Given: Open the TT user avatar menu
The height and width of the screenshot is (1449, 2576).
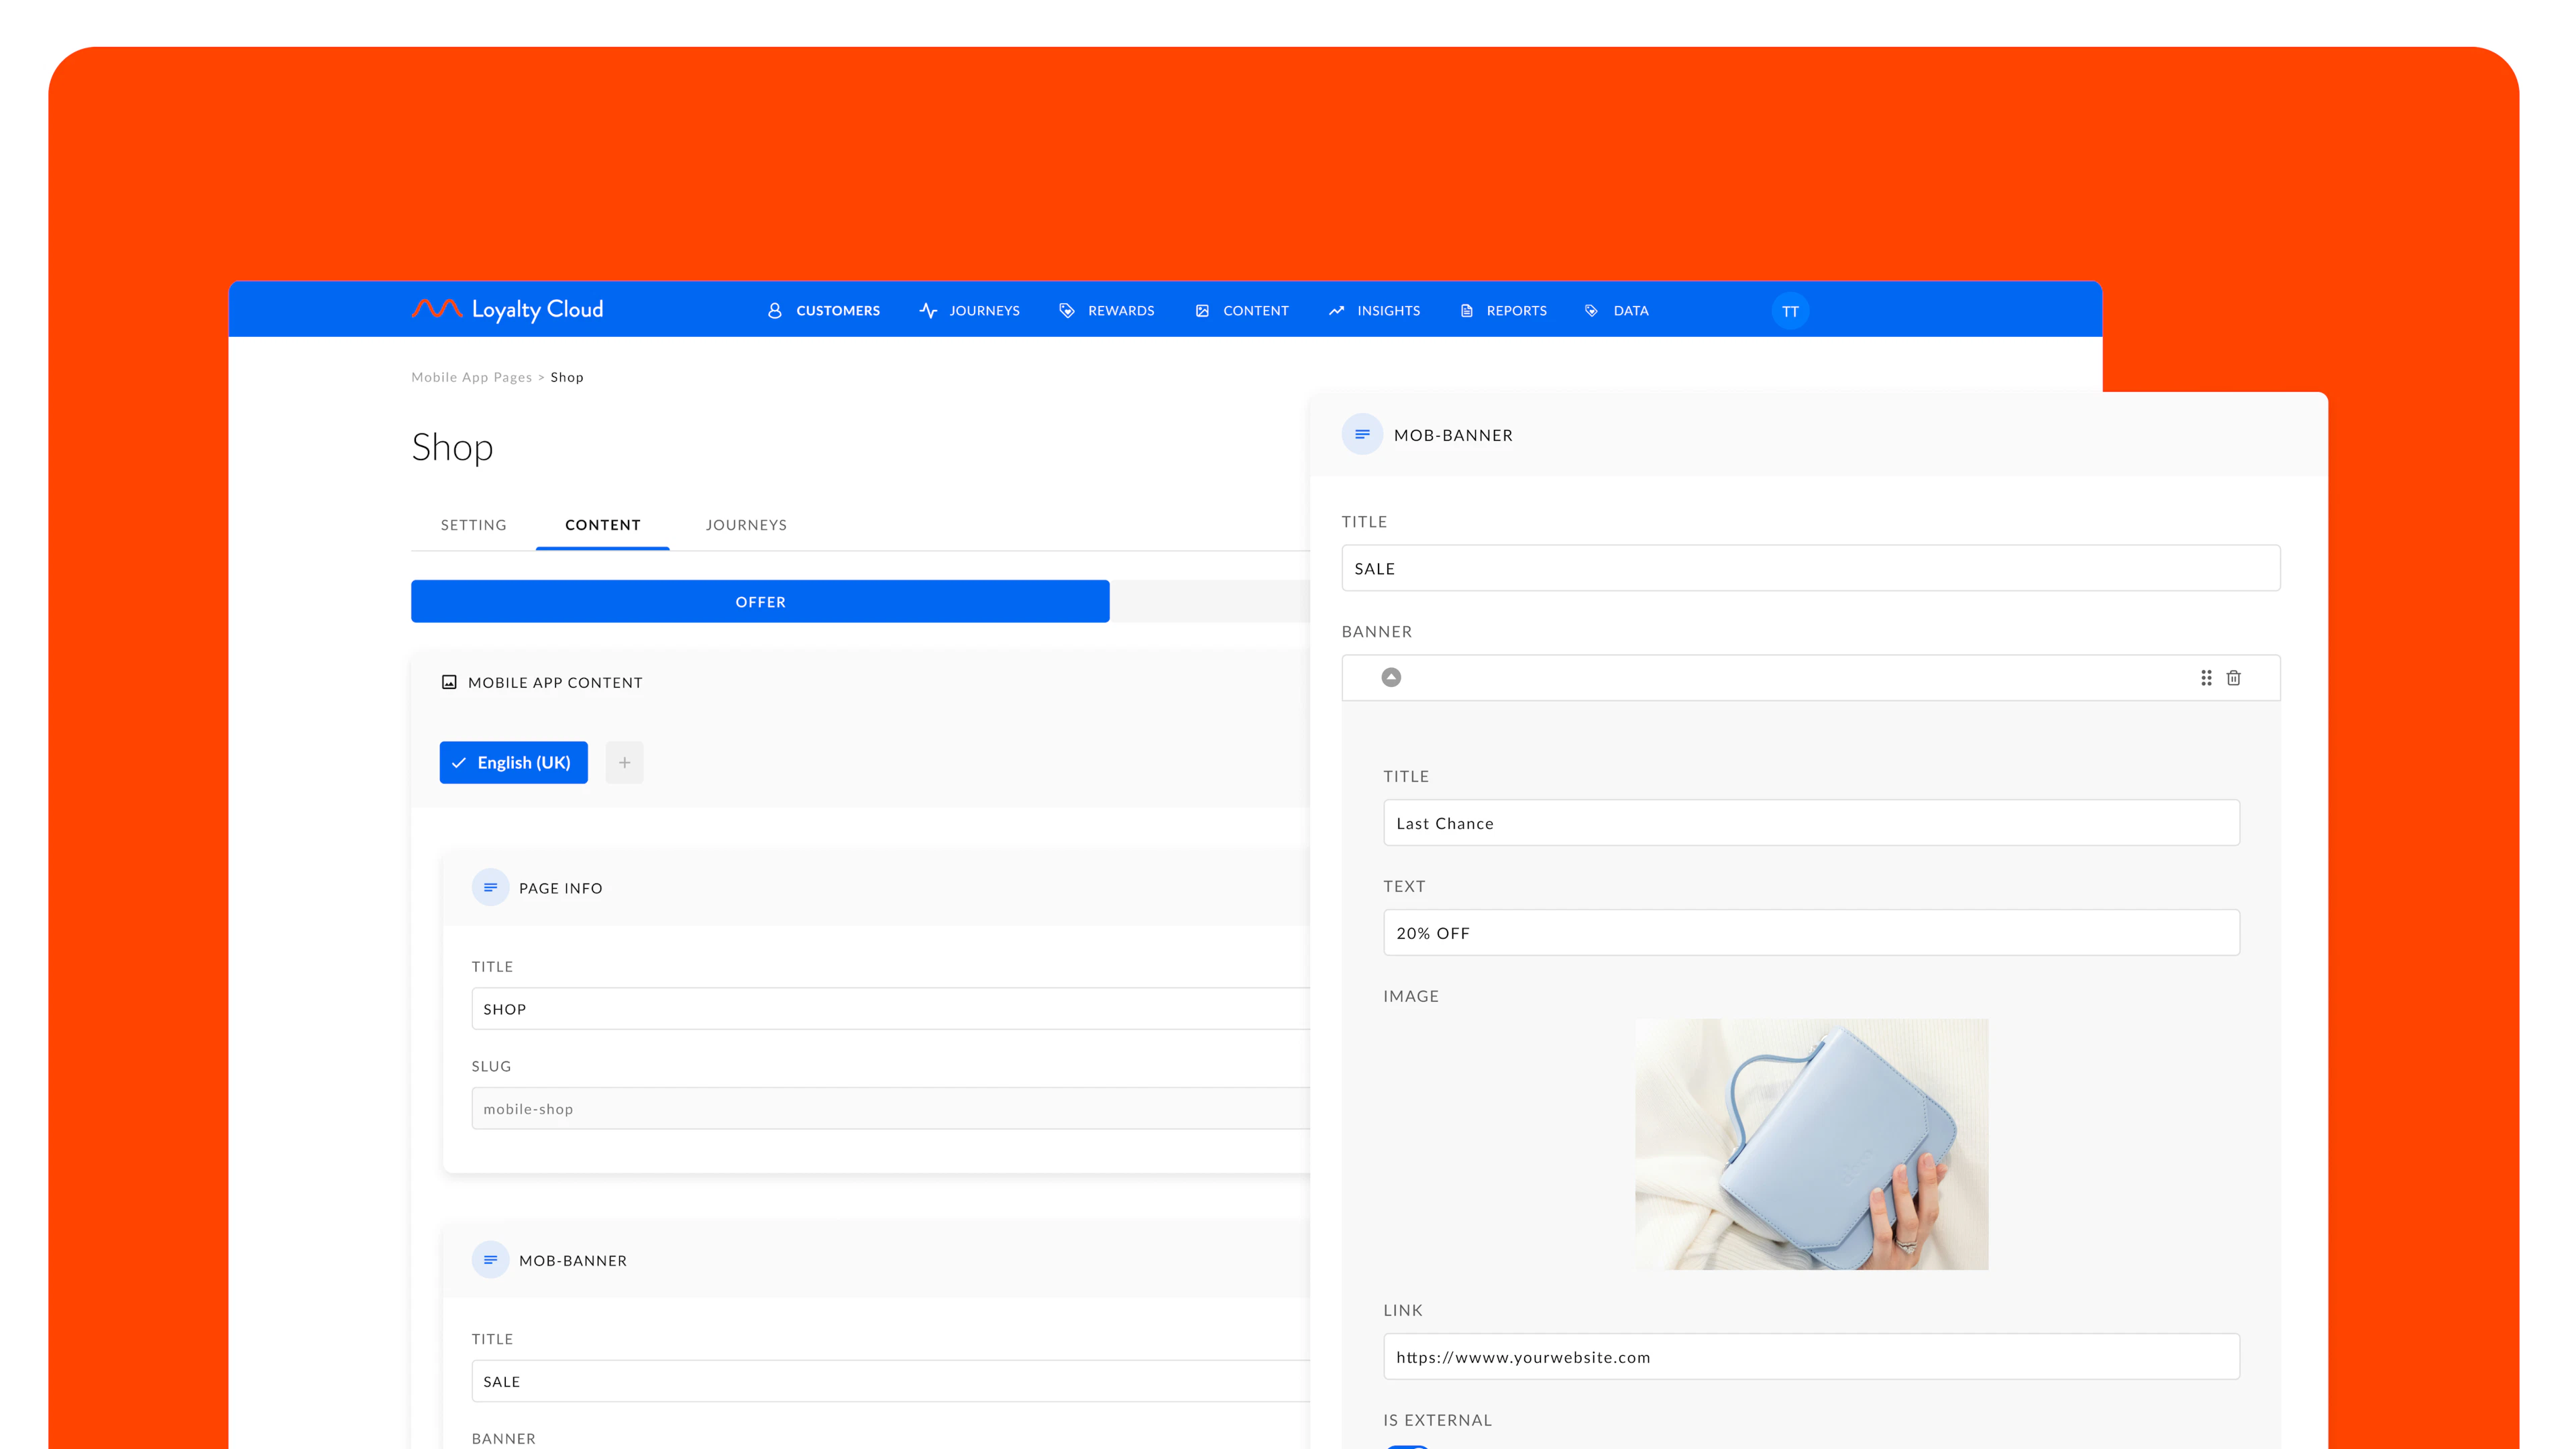Looking at the screenshot, I should tap(1790, 311).
